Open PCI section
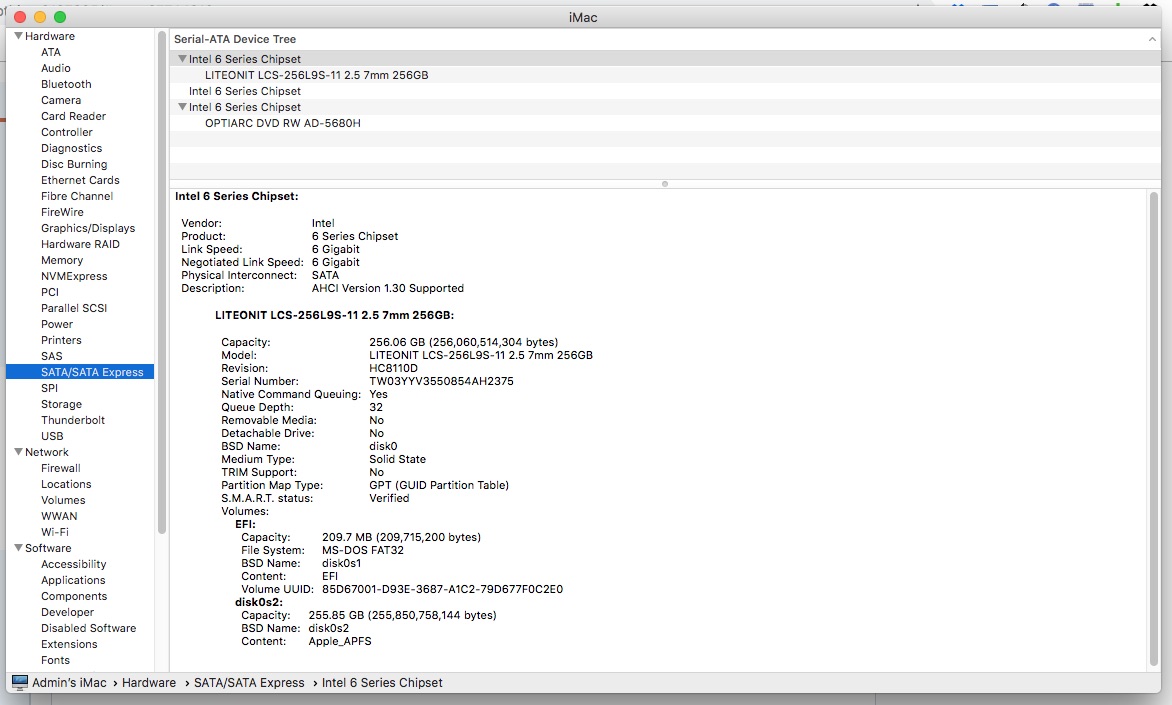The image size is (1172, 705). (x=50, y=292)
